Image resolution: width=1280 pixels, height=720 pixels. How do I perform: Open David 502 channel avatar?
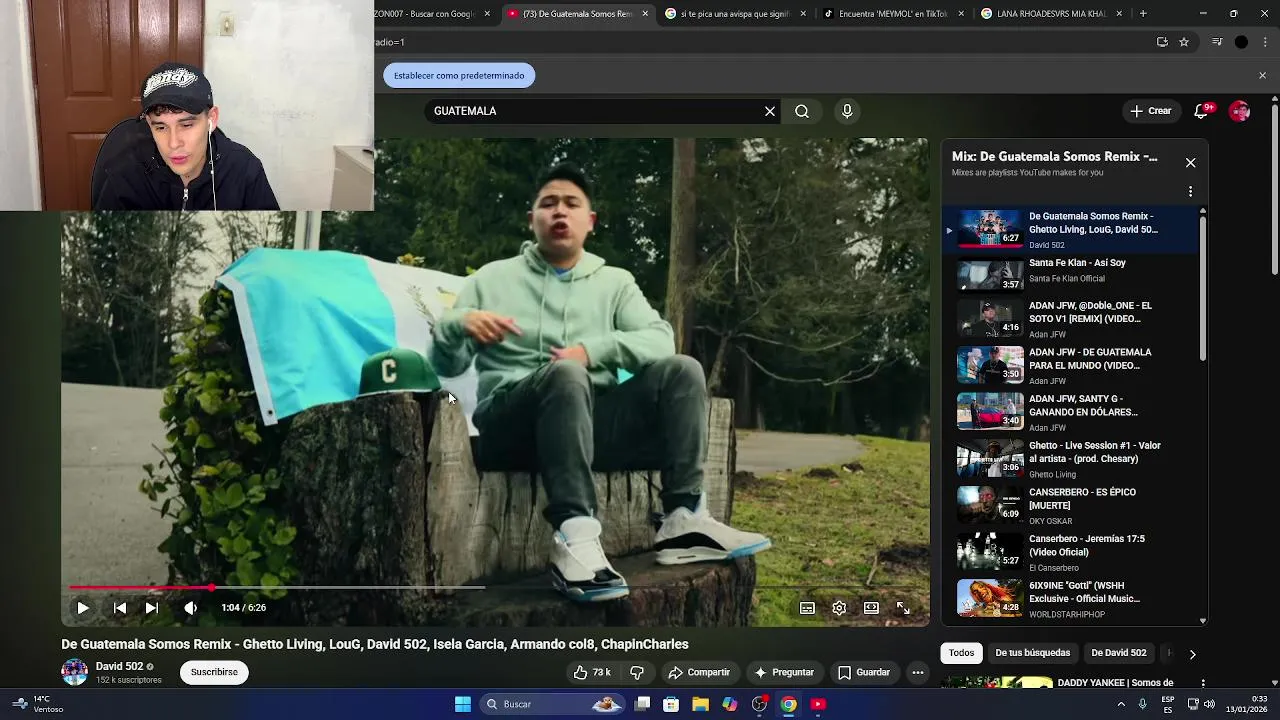tap(75, 672)
